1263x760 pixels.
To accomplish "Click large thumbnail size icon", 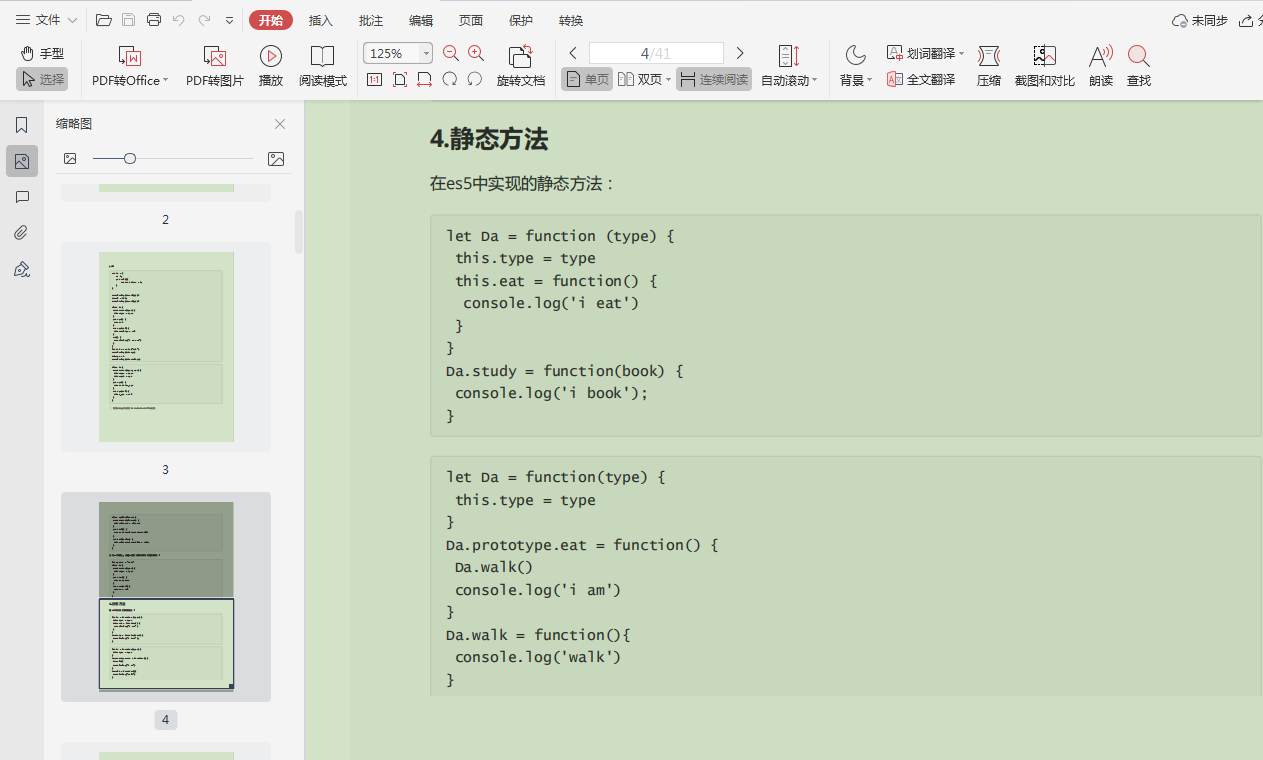I will coord(276,158).
